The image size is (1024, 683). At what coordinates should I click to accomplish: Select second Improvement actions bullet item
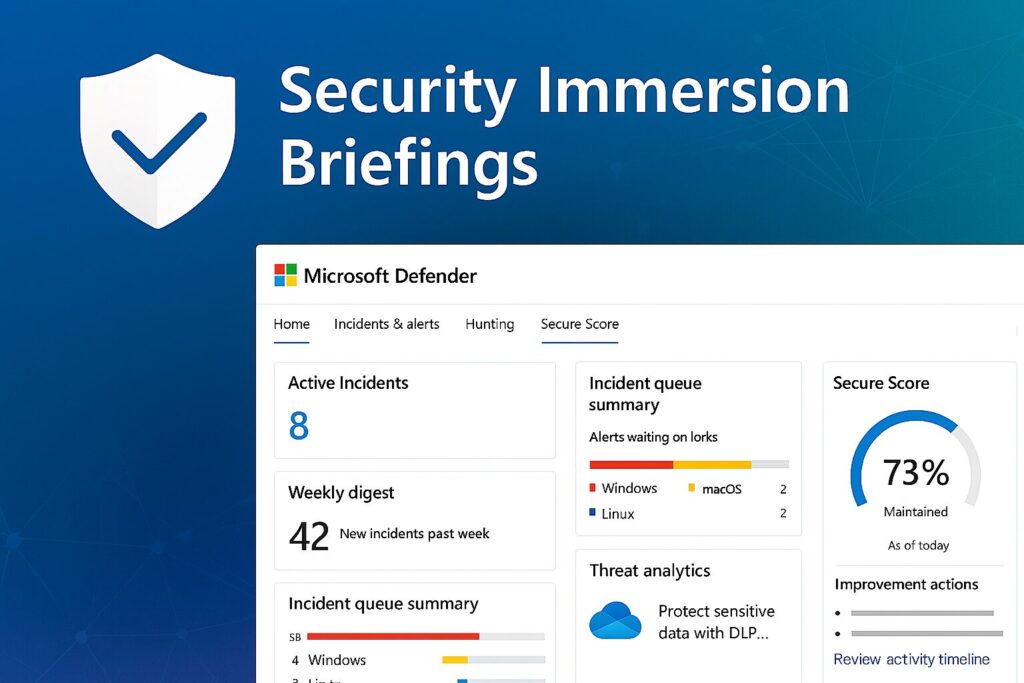point(921,633)
